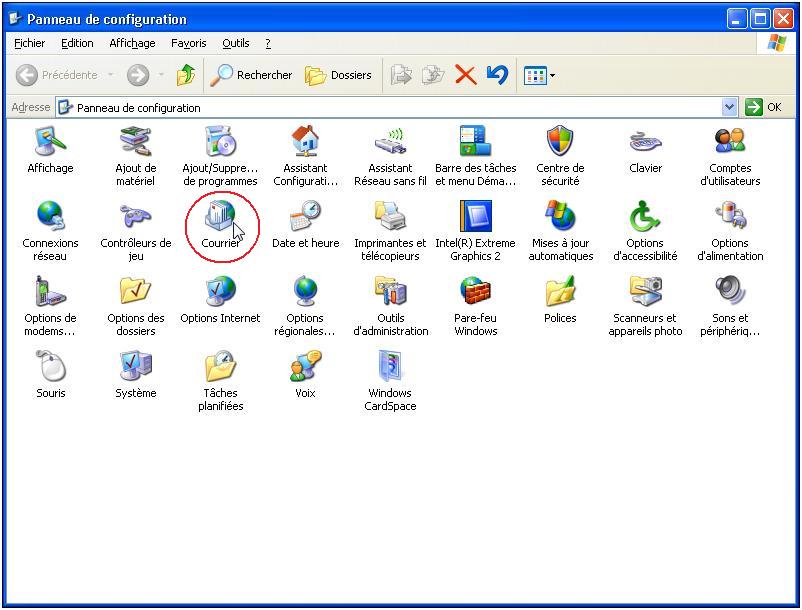This screenshot has width=802, height=610.
Task: Select Assistant Réseau sans fil icon
Action: 390,141
